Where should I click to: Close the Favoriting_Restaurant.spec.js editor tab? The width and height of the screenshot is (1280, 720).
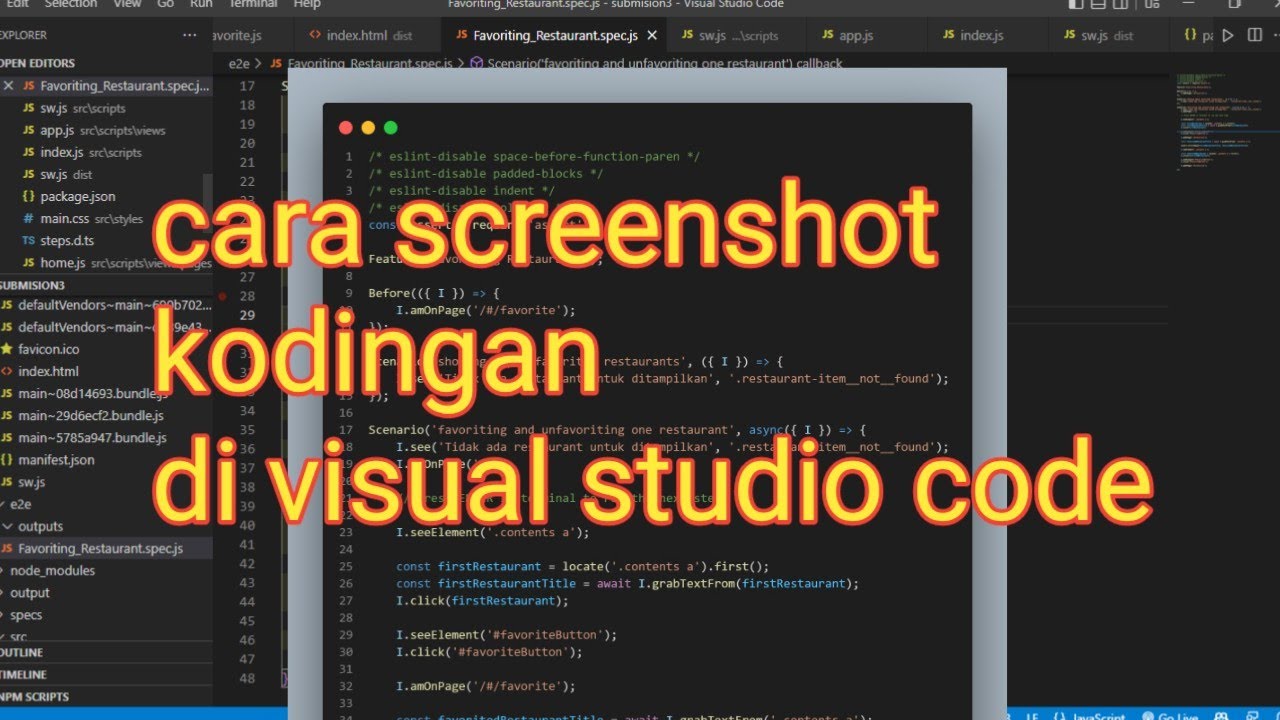click(652, 35)
